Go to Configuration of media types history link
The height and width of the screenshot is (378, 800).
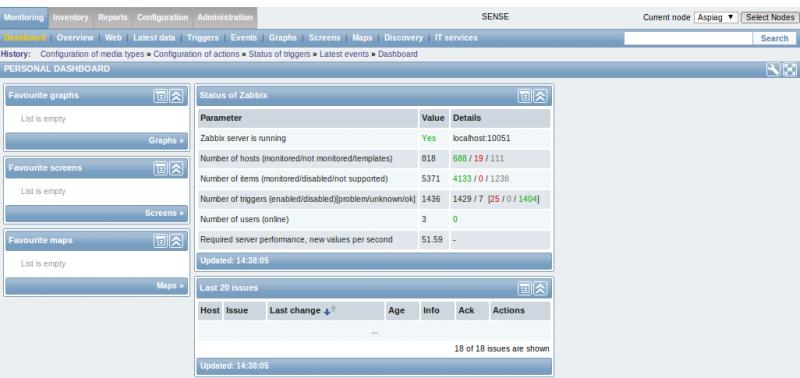click(92, 54)
